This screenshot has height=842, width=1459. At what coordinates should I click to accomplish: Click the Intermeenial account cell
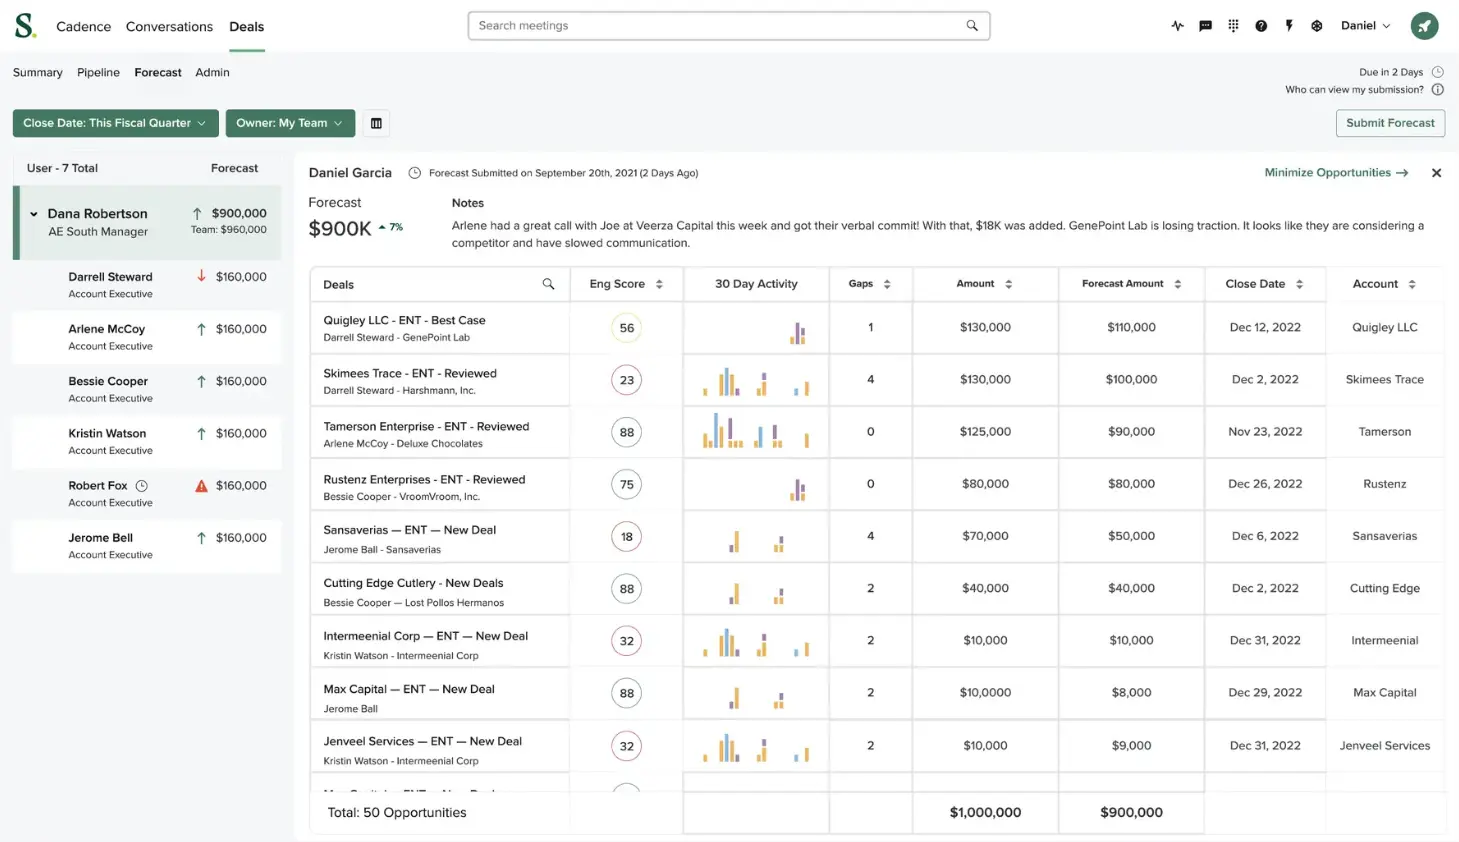pyautogui.click(x=1384, y=640)
